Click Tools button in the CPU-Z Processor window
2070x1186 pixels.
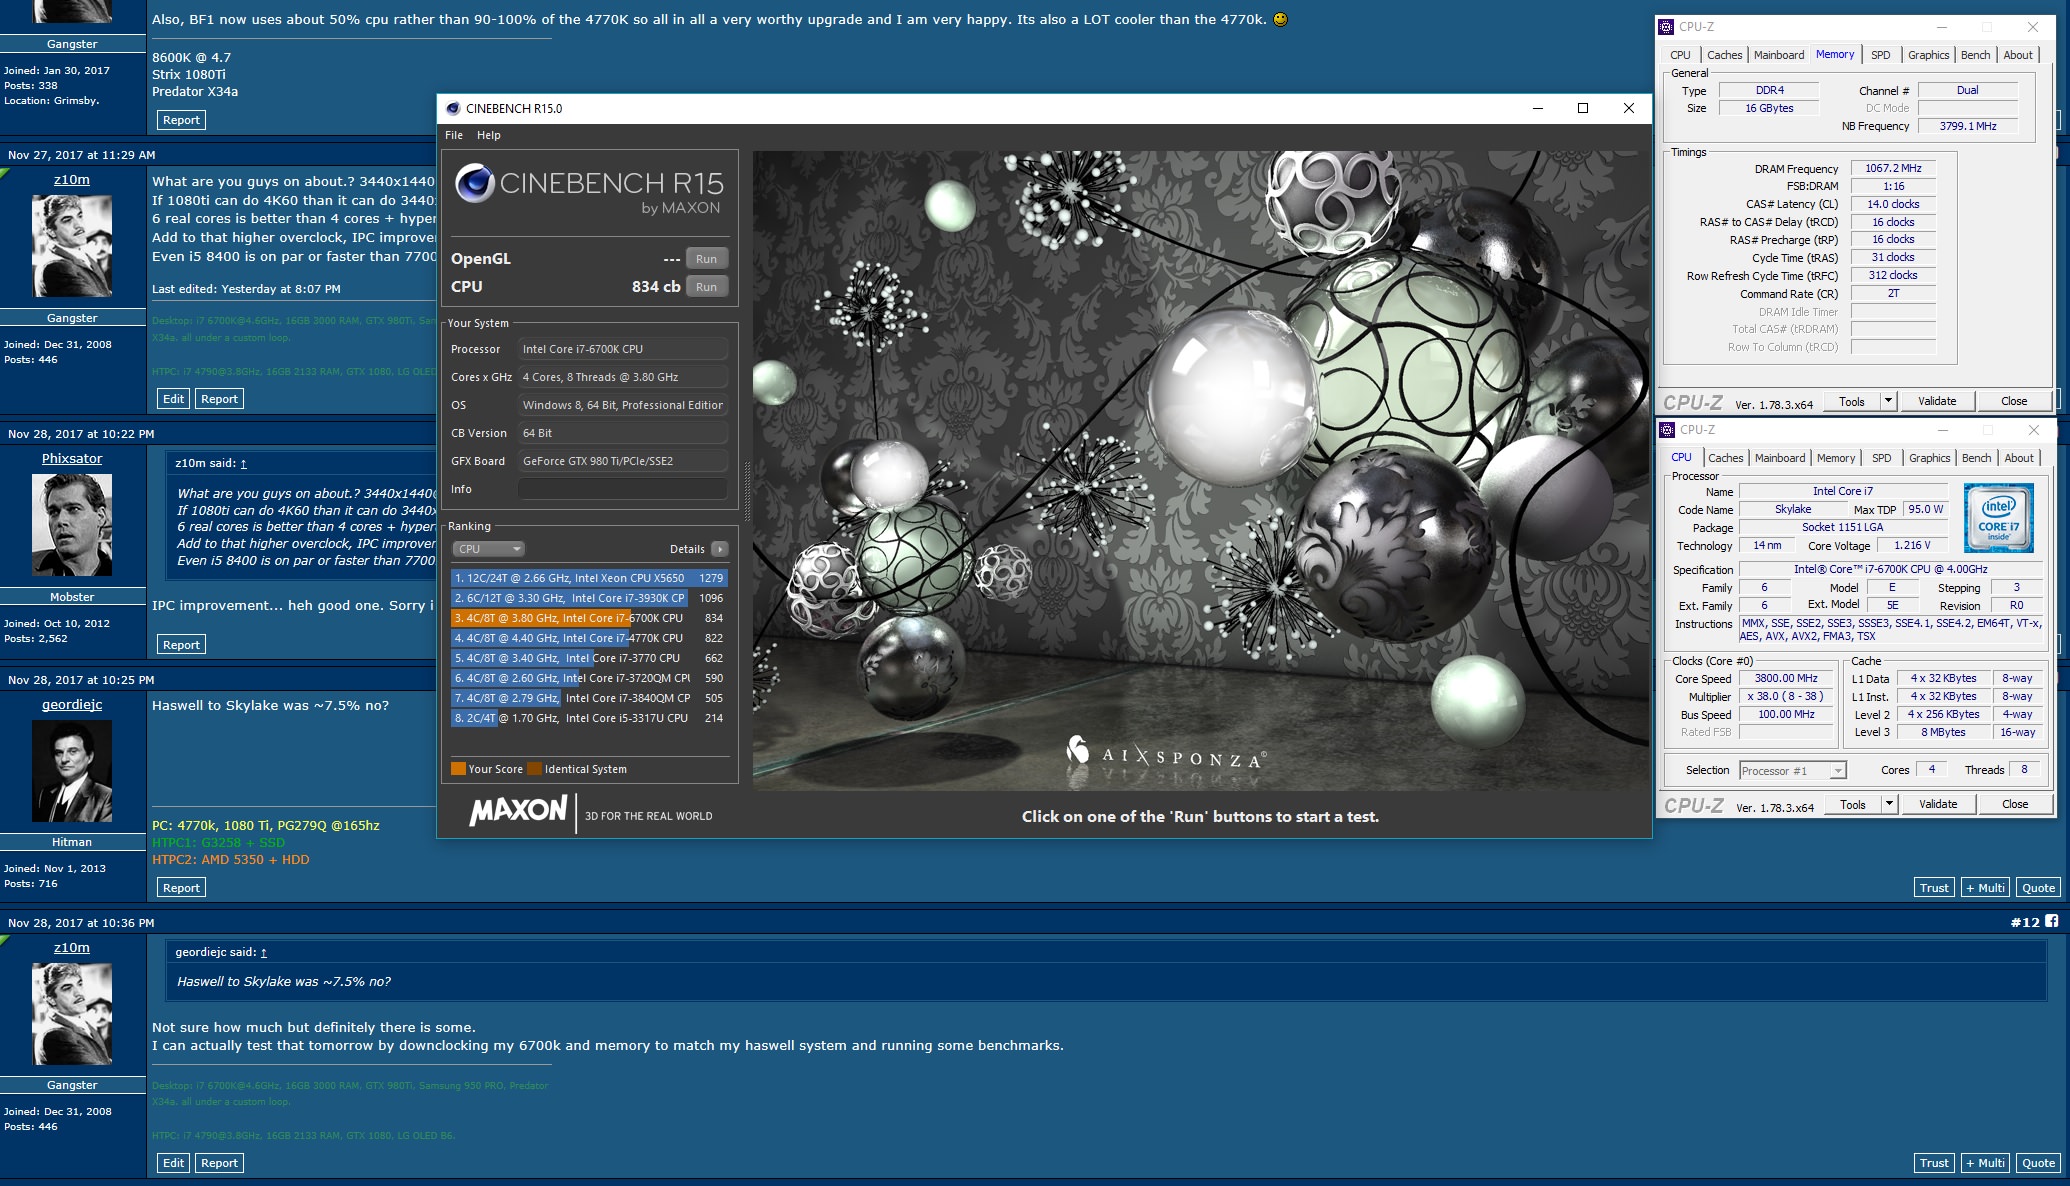(1853, 804)
